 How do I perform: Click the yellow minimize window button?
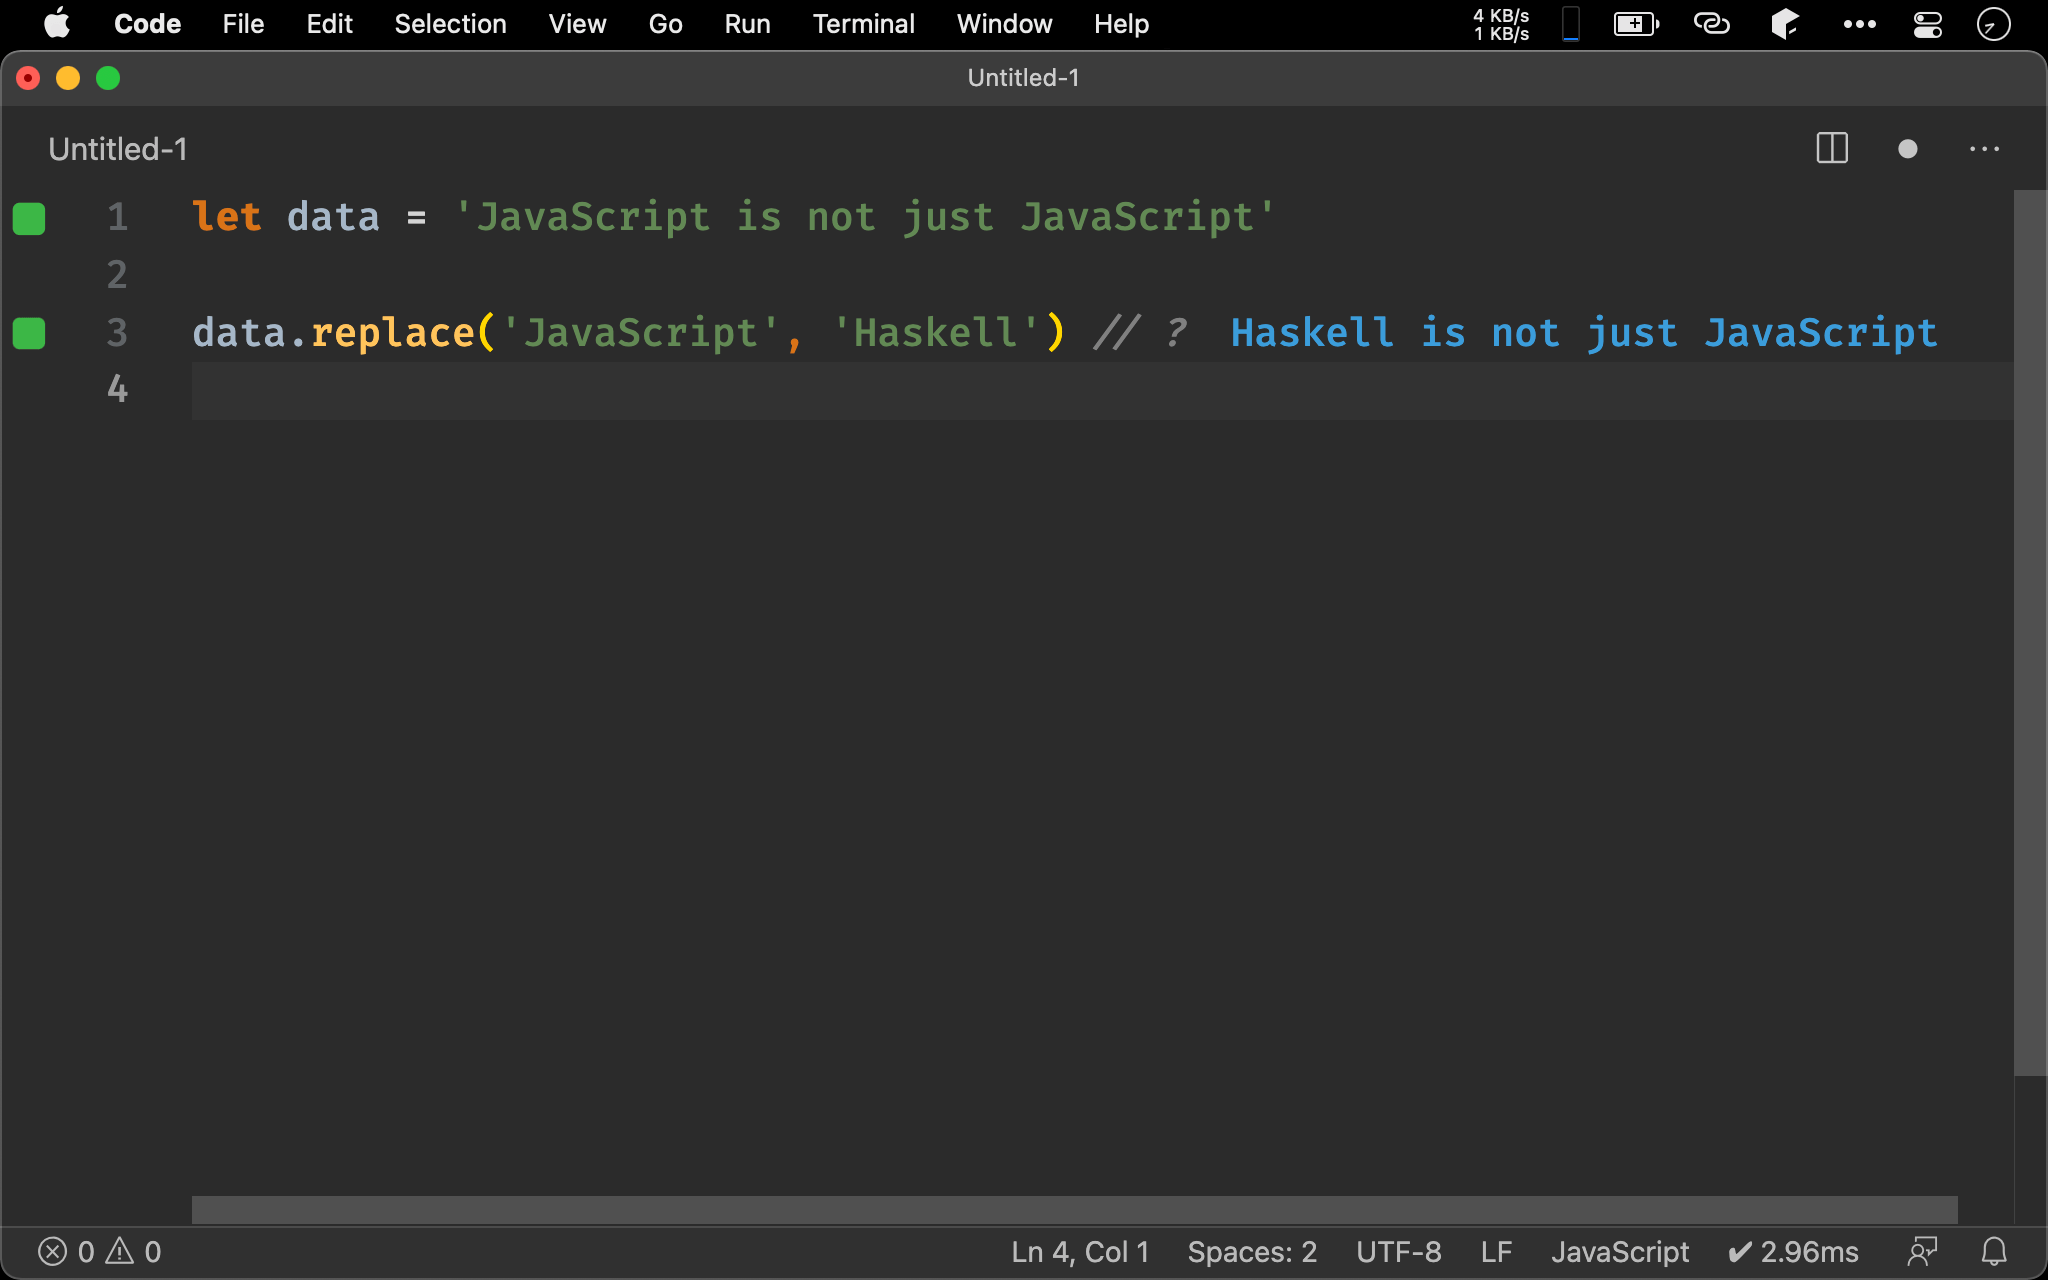pos(68,78)
